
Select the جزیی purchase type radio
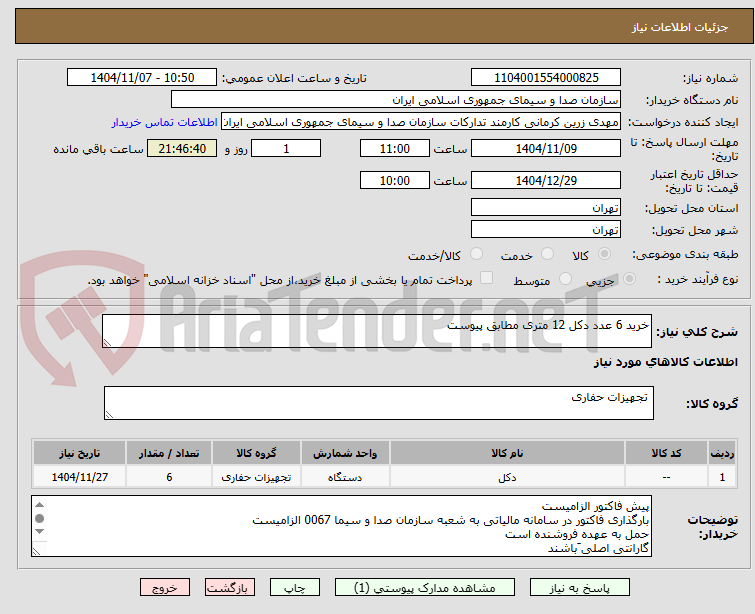(629, 279)
